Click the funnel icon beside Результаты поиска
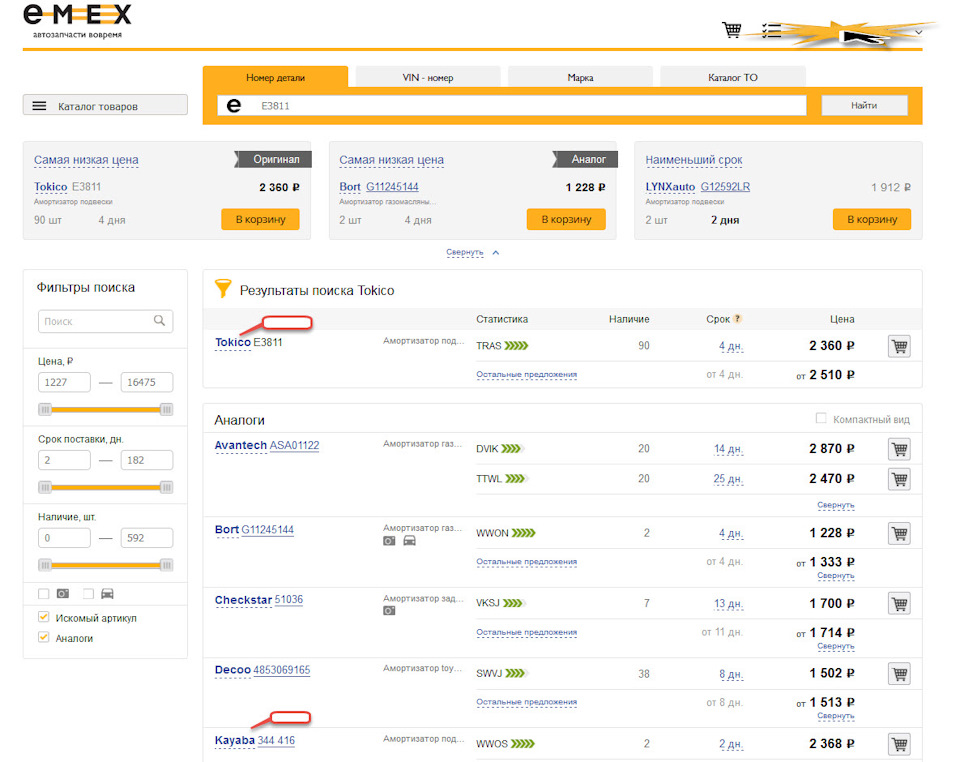 [223, 288]
